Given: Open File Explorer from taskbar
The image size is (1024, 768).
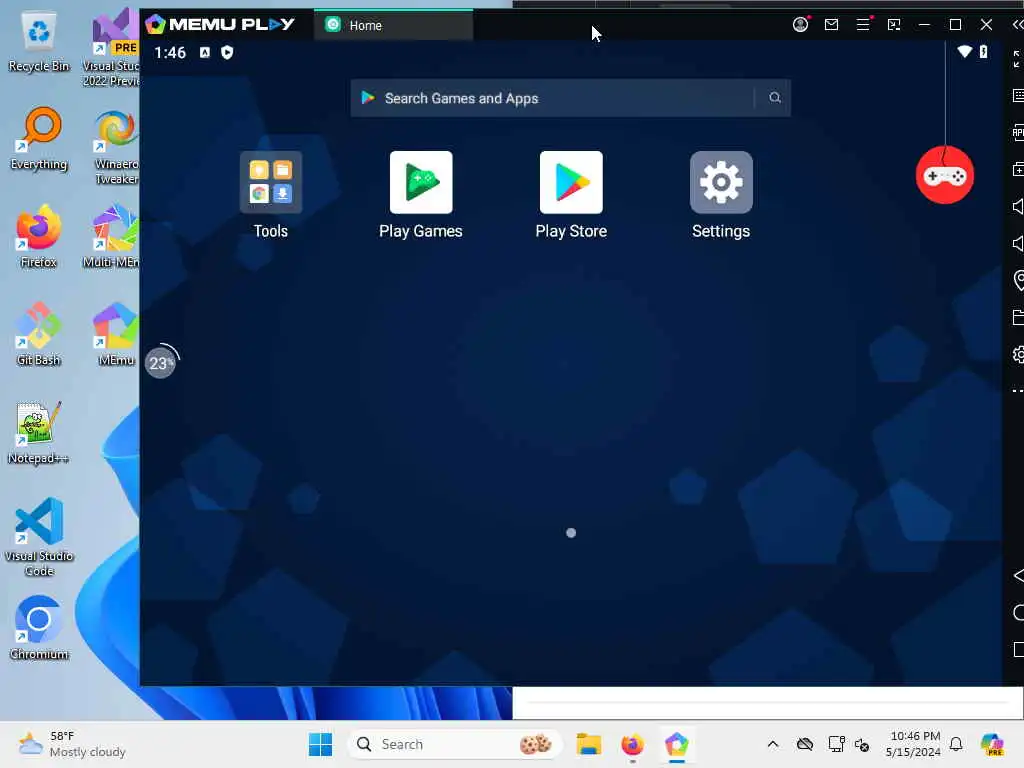Looking at the screenshot, I should [588, 744].
